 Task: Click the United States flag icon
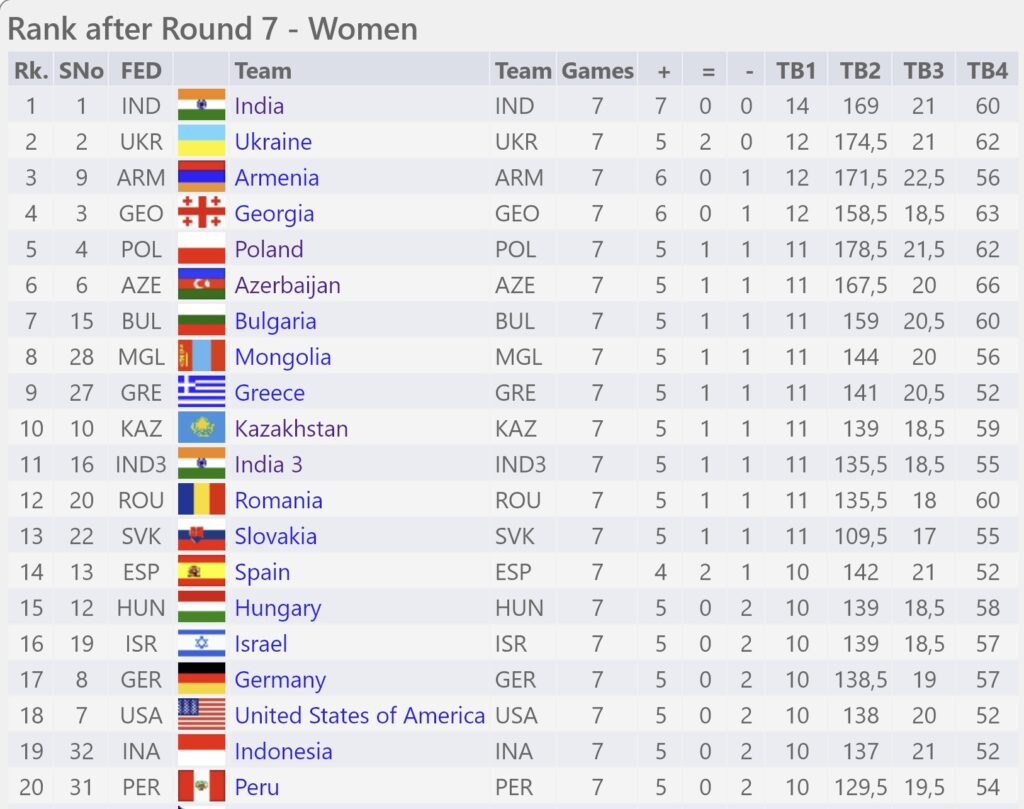[201, 716]
